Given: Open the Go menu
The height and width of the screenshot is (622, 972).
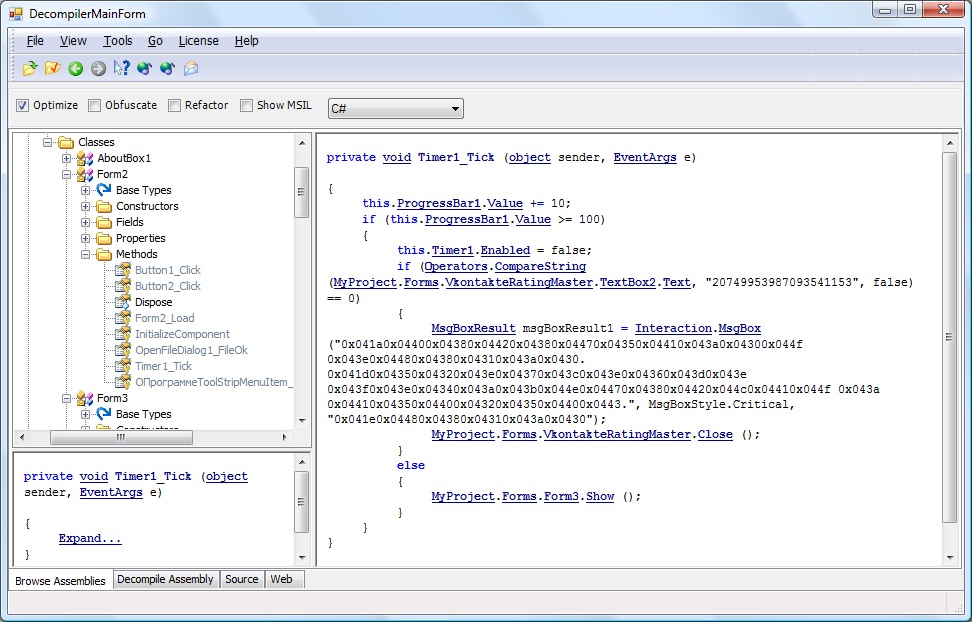Looking at the screenshot, I should [155, 41].
